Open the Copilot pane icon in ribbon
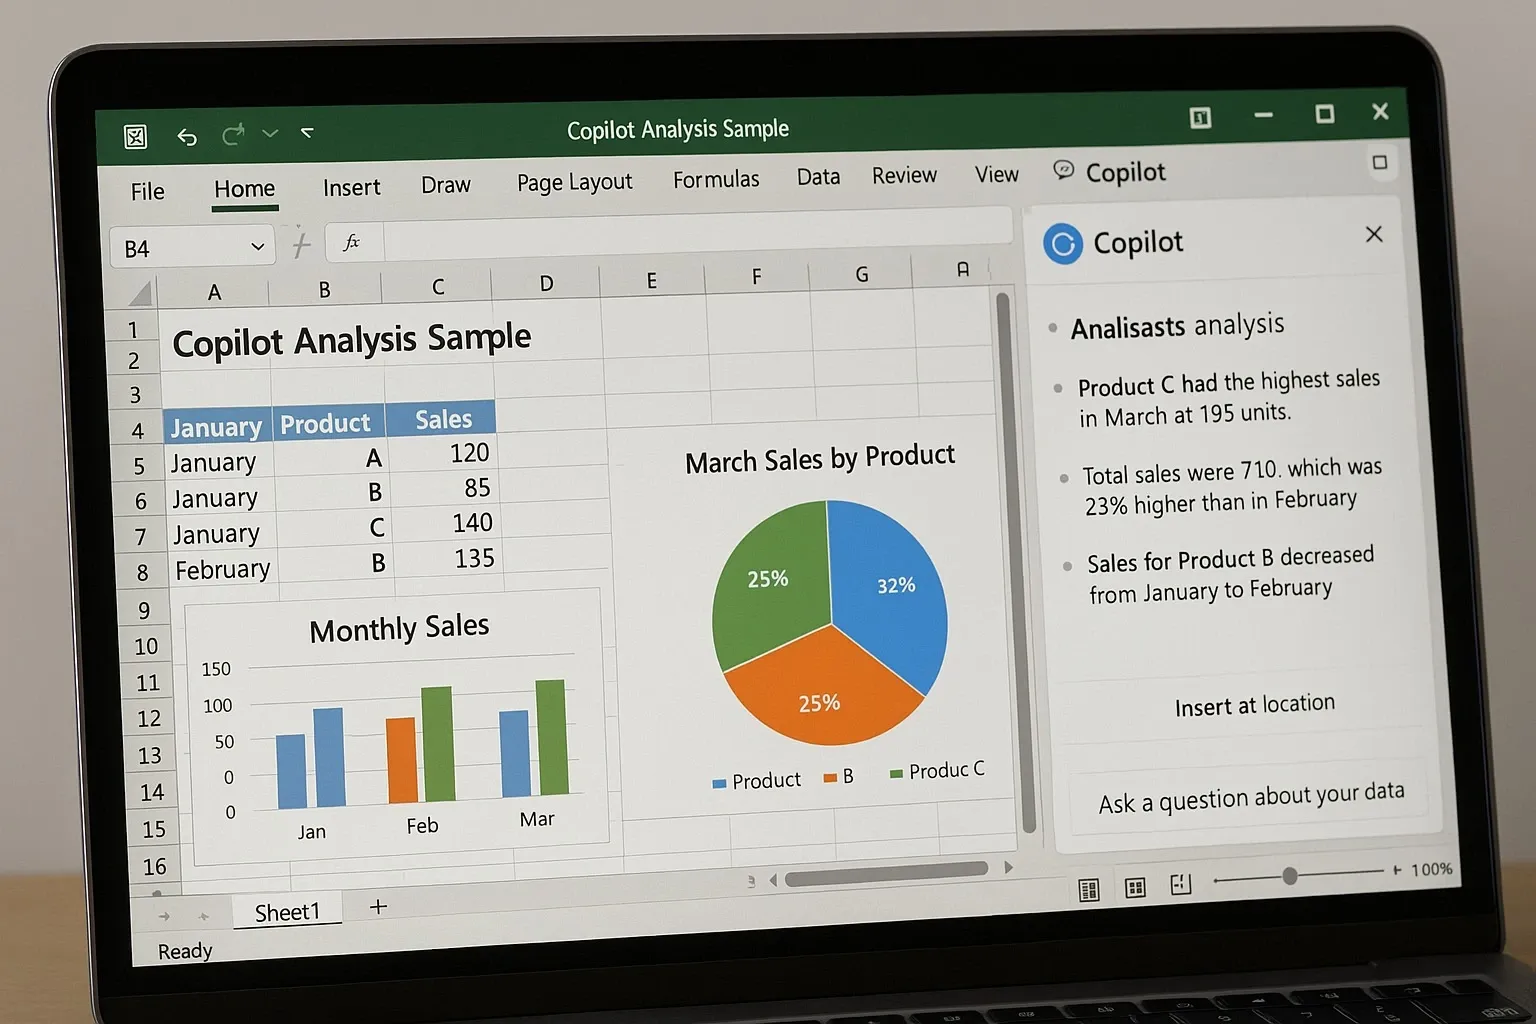This screenshot has width=1536, height=1024. click(1063, 171)
